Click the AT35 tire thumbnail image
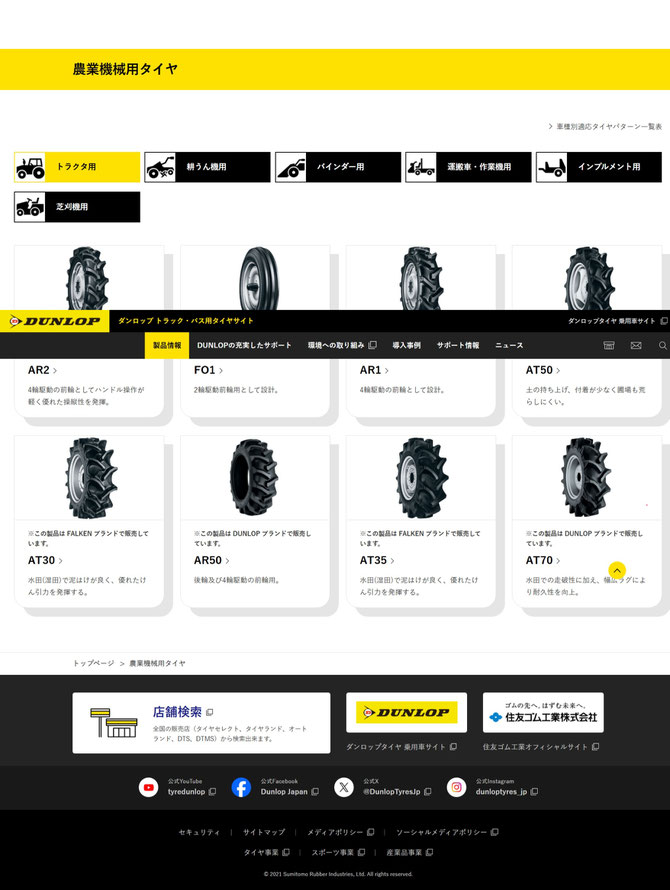 (x=421, y=478)
